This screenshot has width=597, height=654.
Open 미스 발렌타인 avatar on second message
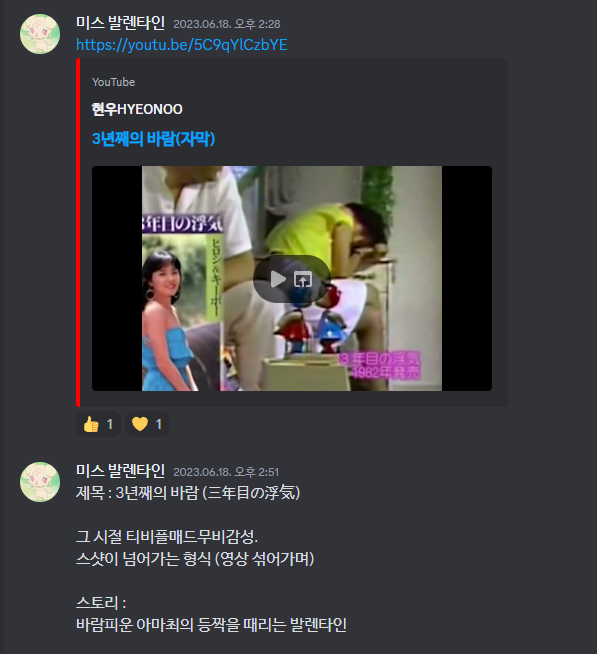click(x=40, y=482)
